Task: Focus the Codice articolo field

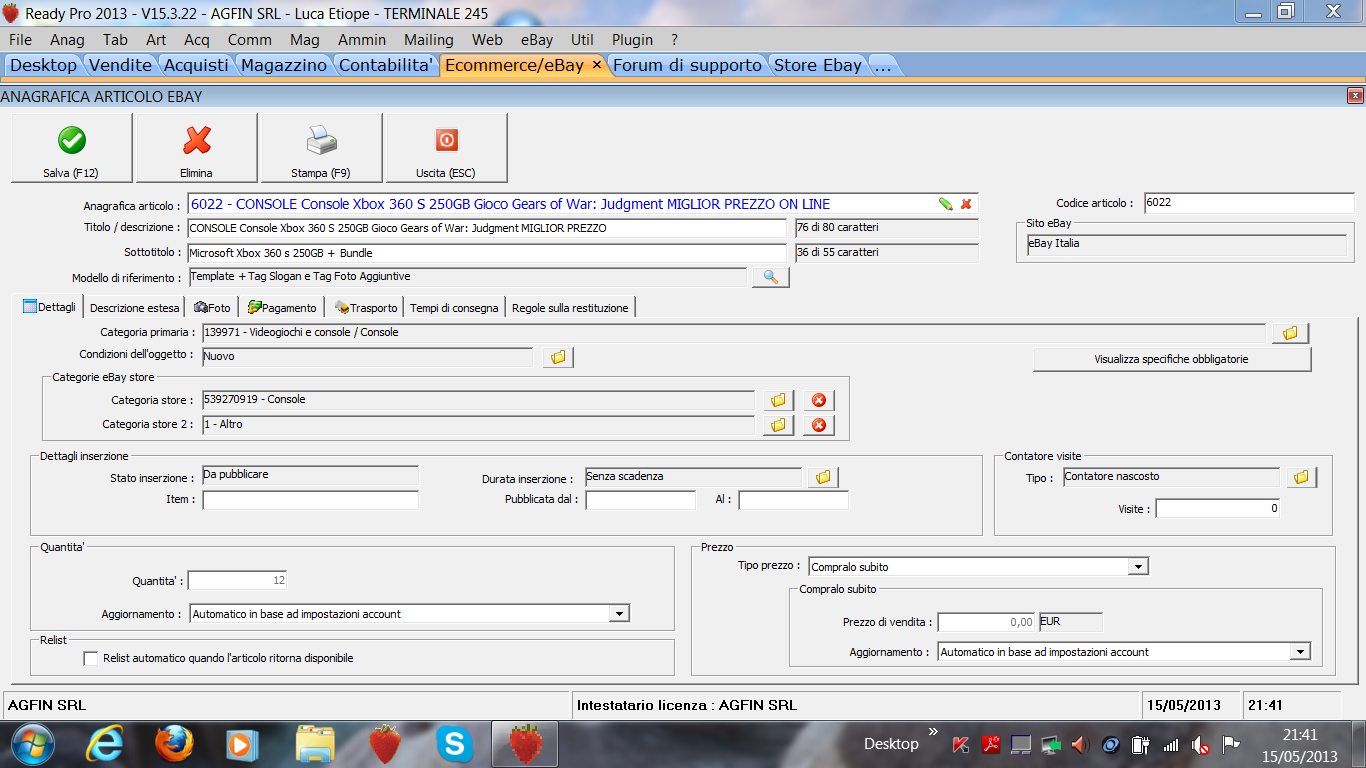Action: point(1249,203)
